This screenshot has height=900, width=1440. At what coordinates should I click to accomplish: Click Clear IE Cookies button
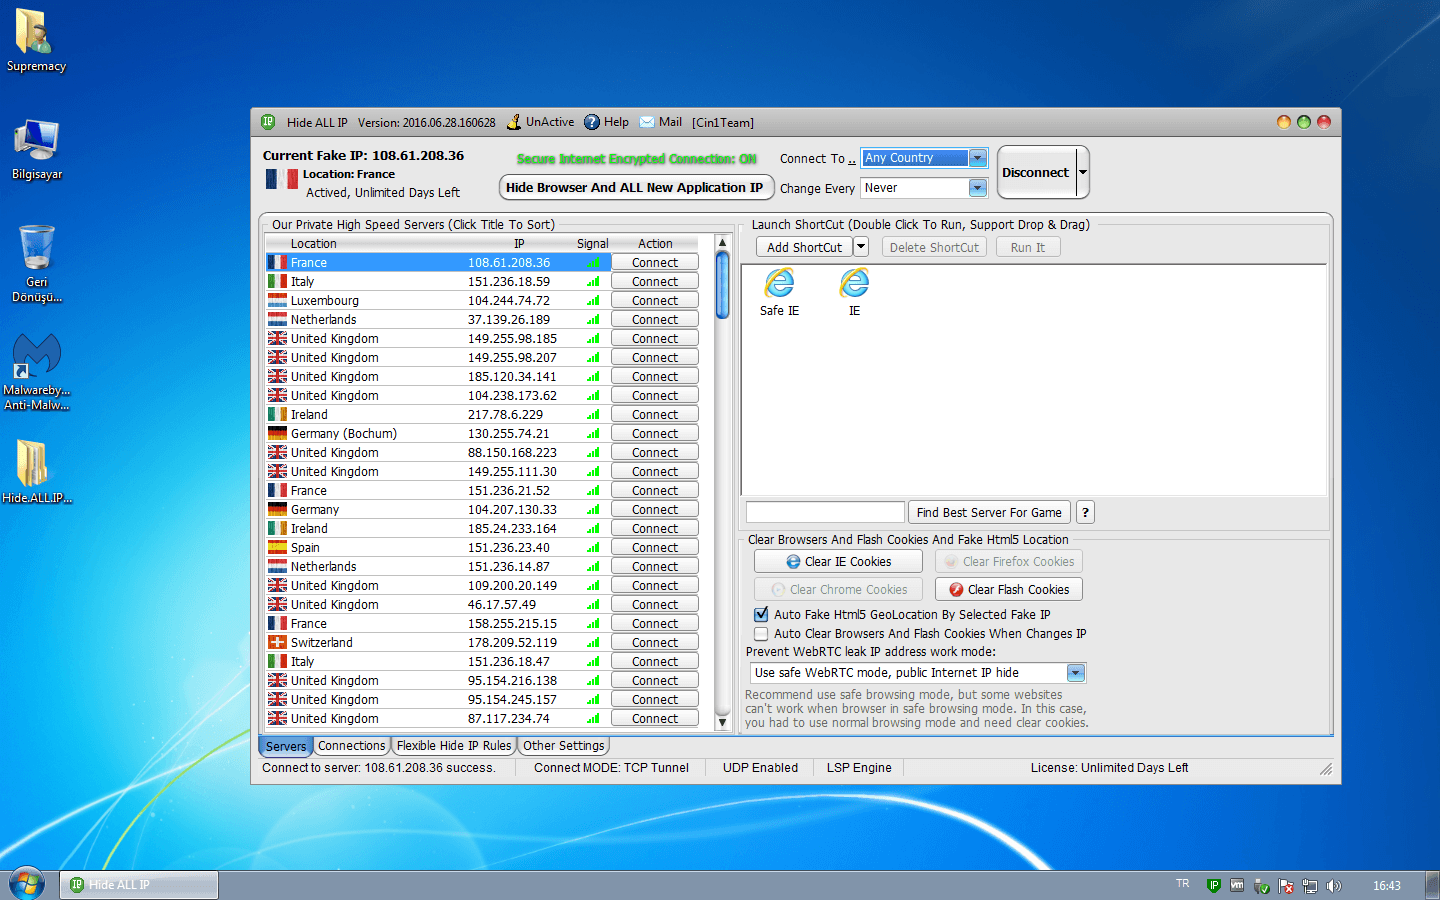coord(838,562)
